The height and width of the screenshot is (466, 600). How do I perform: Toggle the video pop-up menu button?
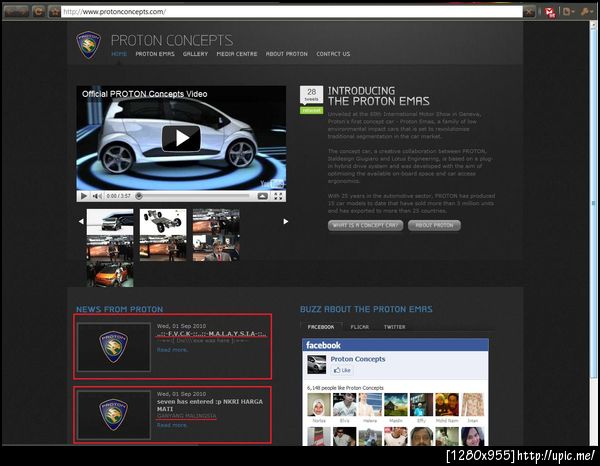[262, 196]
